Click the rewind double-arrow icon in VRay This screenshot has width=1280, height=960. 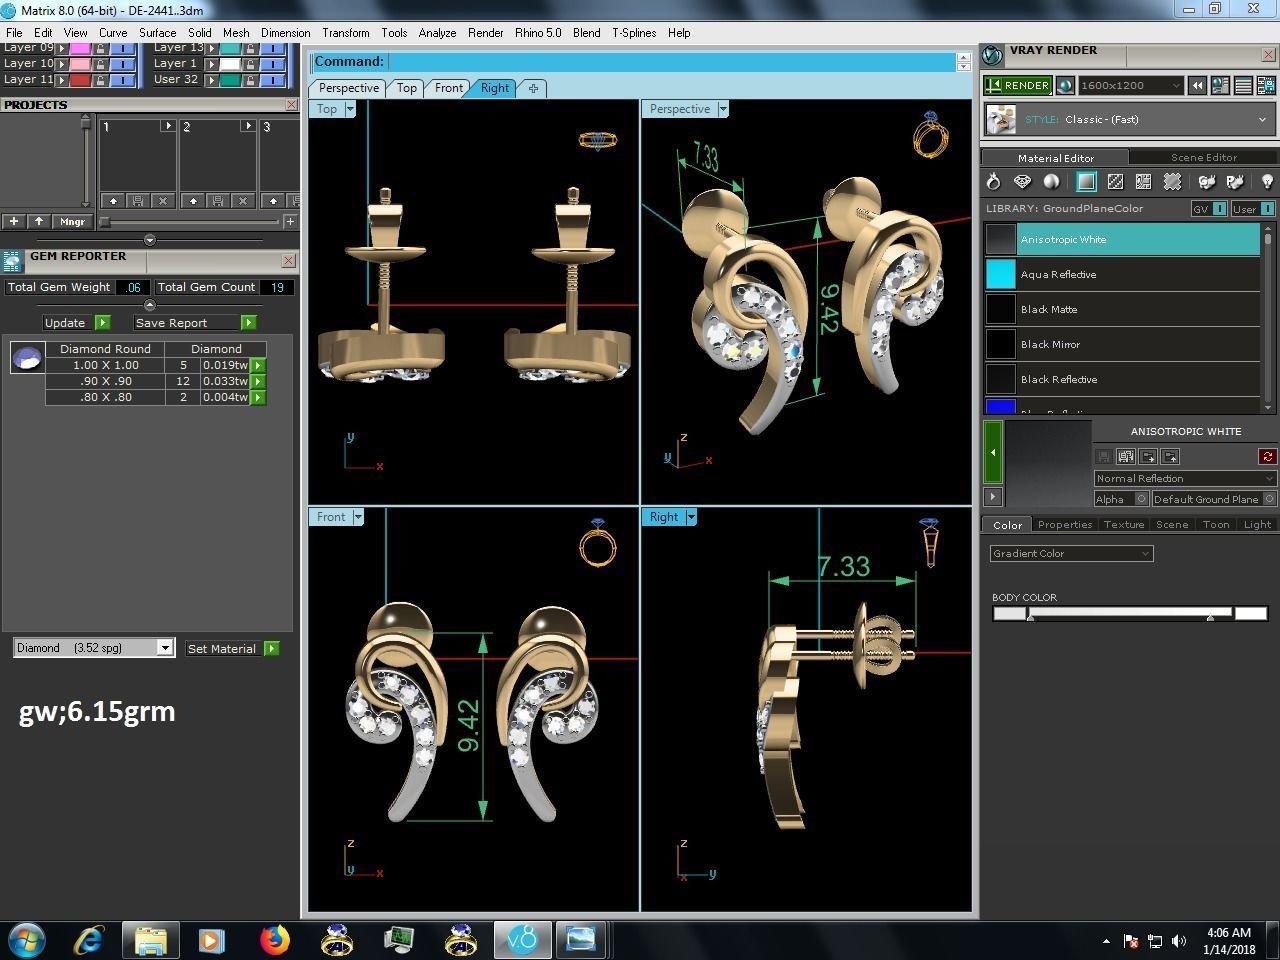(x=1197, y=86)
